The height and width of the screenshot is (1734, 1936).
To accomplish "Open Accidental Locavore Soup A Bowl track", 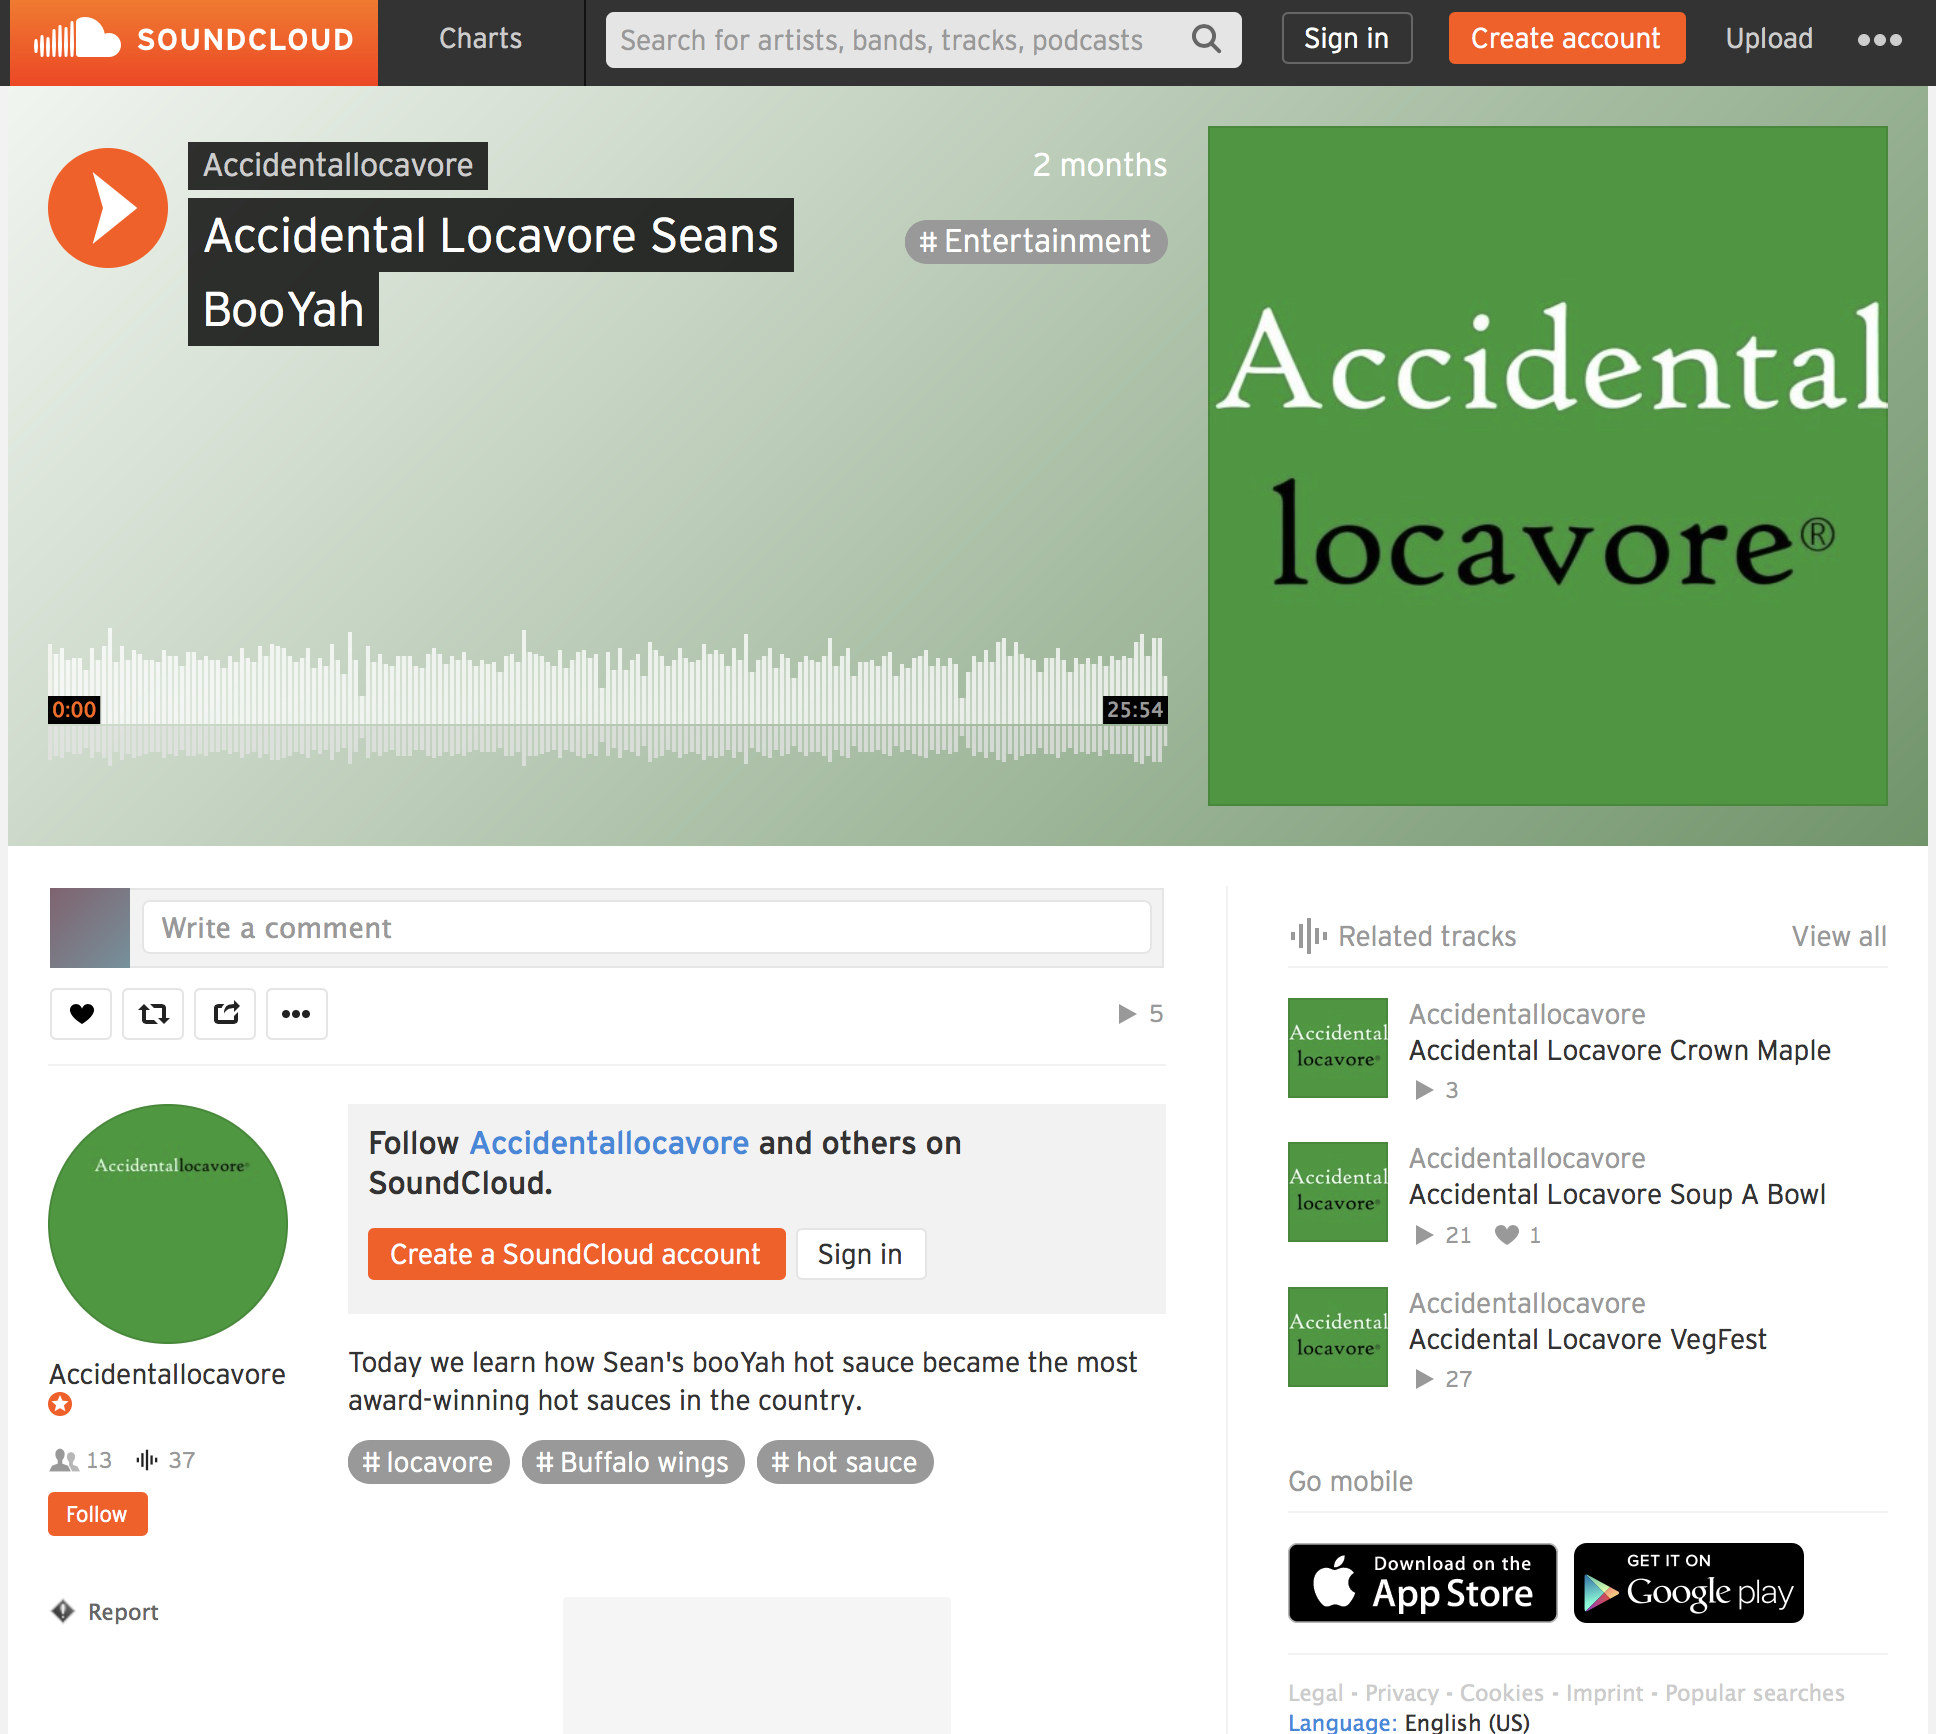I will [x=1617, y=1194].
